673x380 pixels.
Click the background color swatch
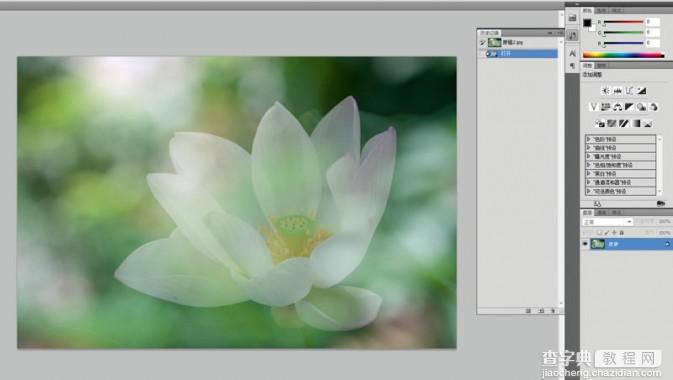[x=593, y=29]
